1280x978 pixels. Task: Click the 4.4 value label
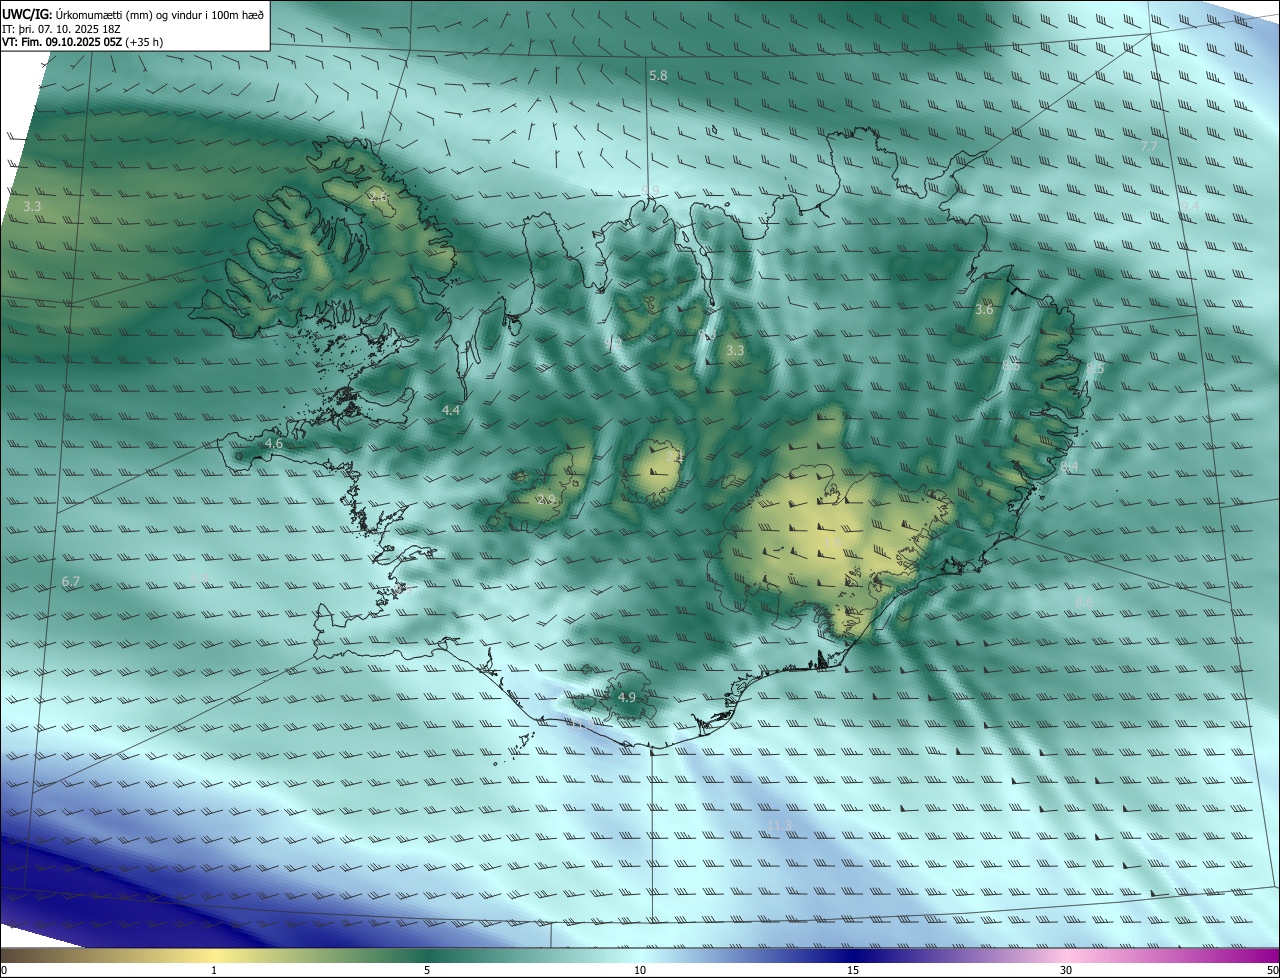point(451,410)
